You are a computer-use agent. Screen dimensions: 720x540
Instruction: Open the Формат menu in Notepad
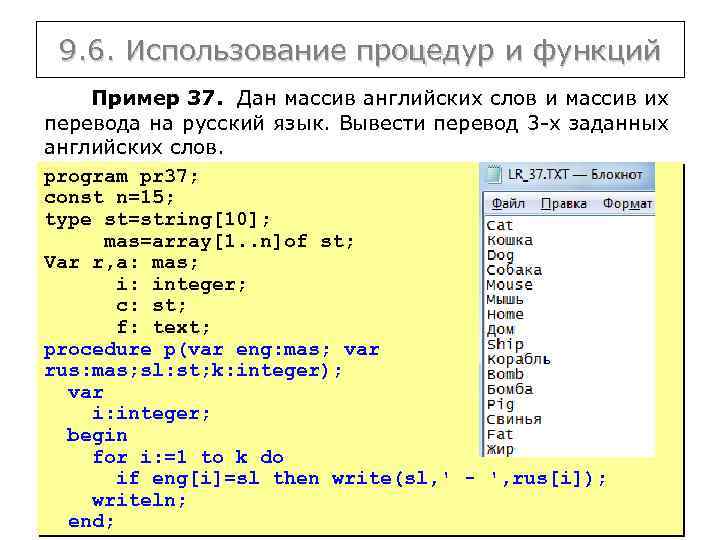[x=627, y=203]
